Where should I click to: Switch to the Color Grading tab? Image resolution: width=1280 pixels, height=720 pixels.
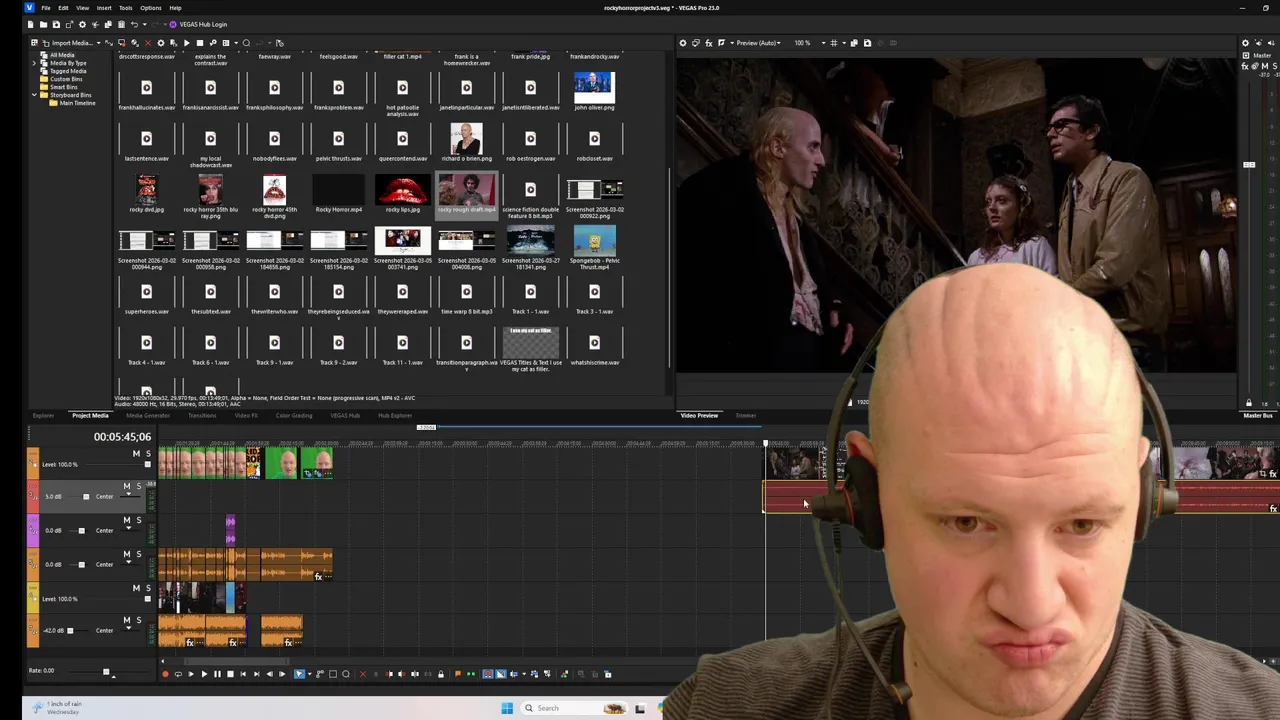(294, 415)
